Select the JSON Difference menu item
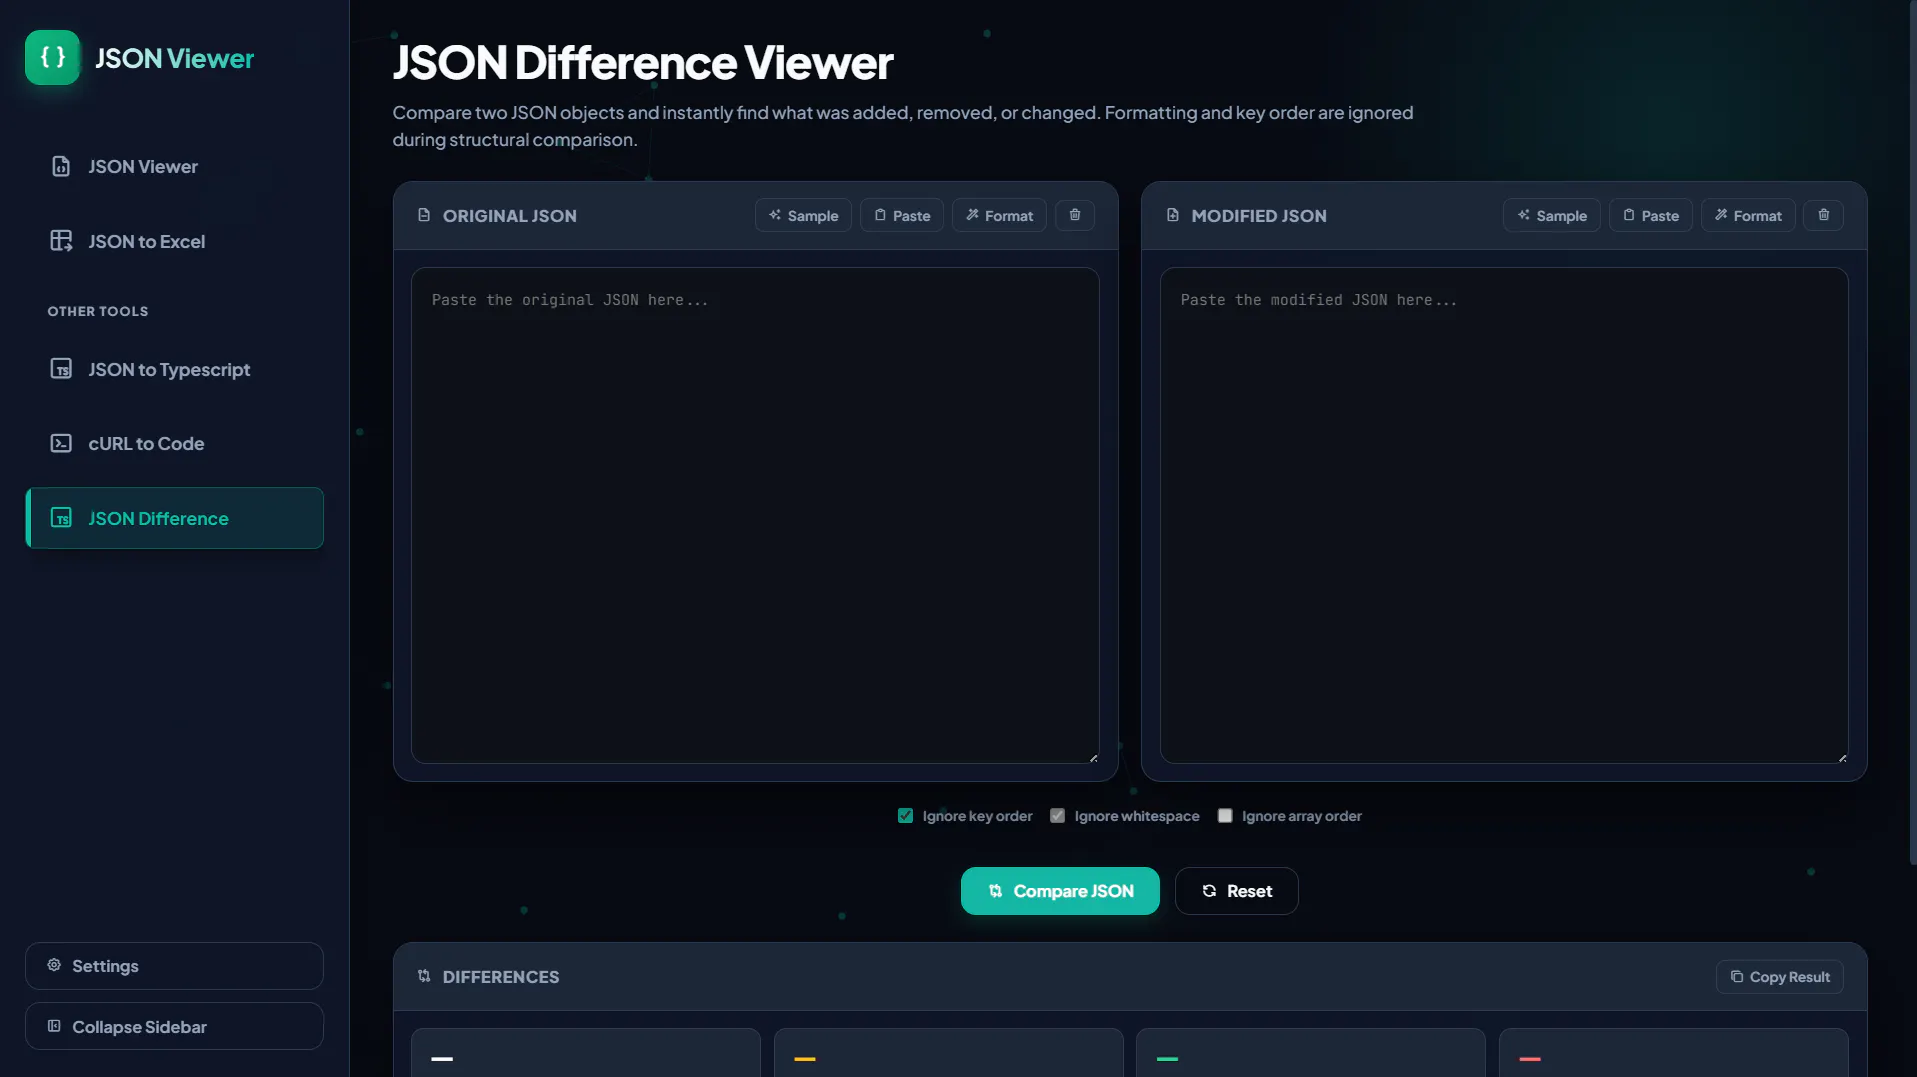 [174, 518]
